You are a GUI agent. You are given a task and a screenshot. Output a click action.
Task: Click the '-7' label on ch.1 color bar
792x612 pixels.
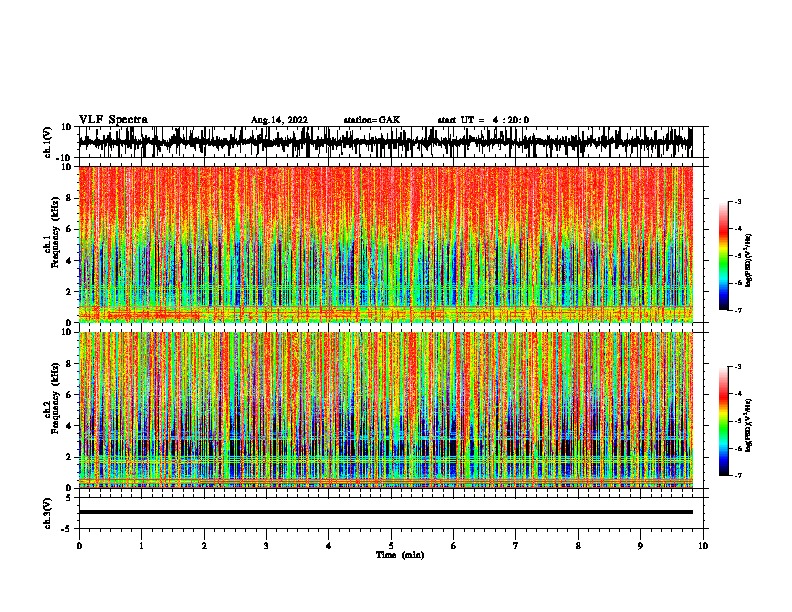(737, 310)
